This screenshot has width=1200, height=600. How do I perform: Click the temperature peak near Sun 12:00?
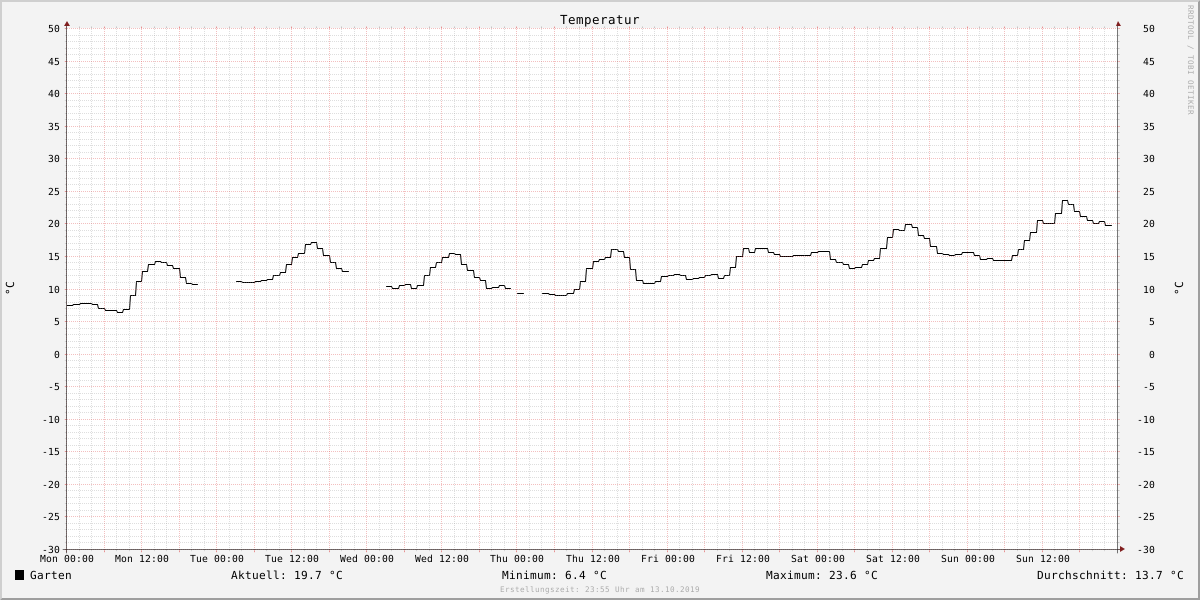tap(1065, 201)
